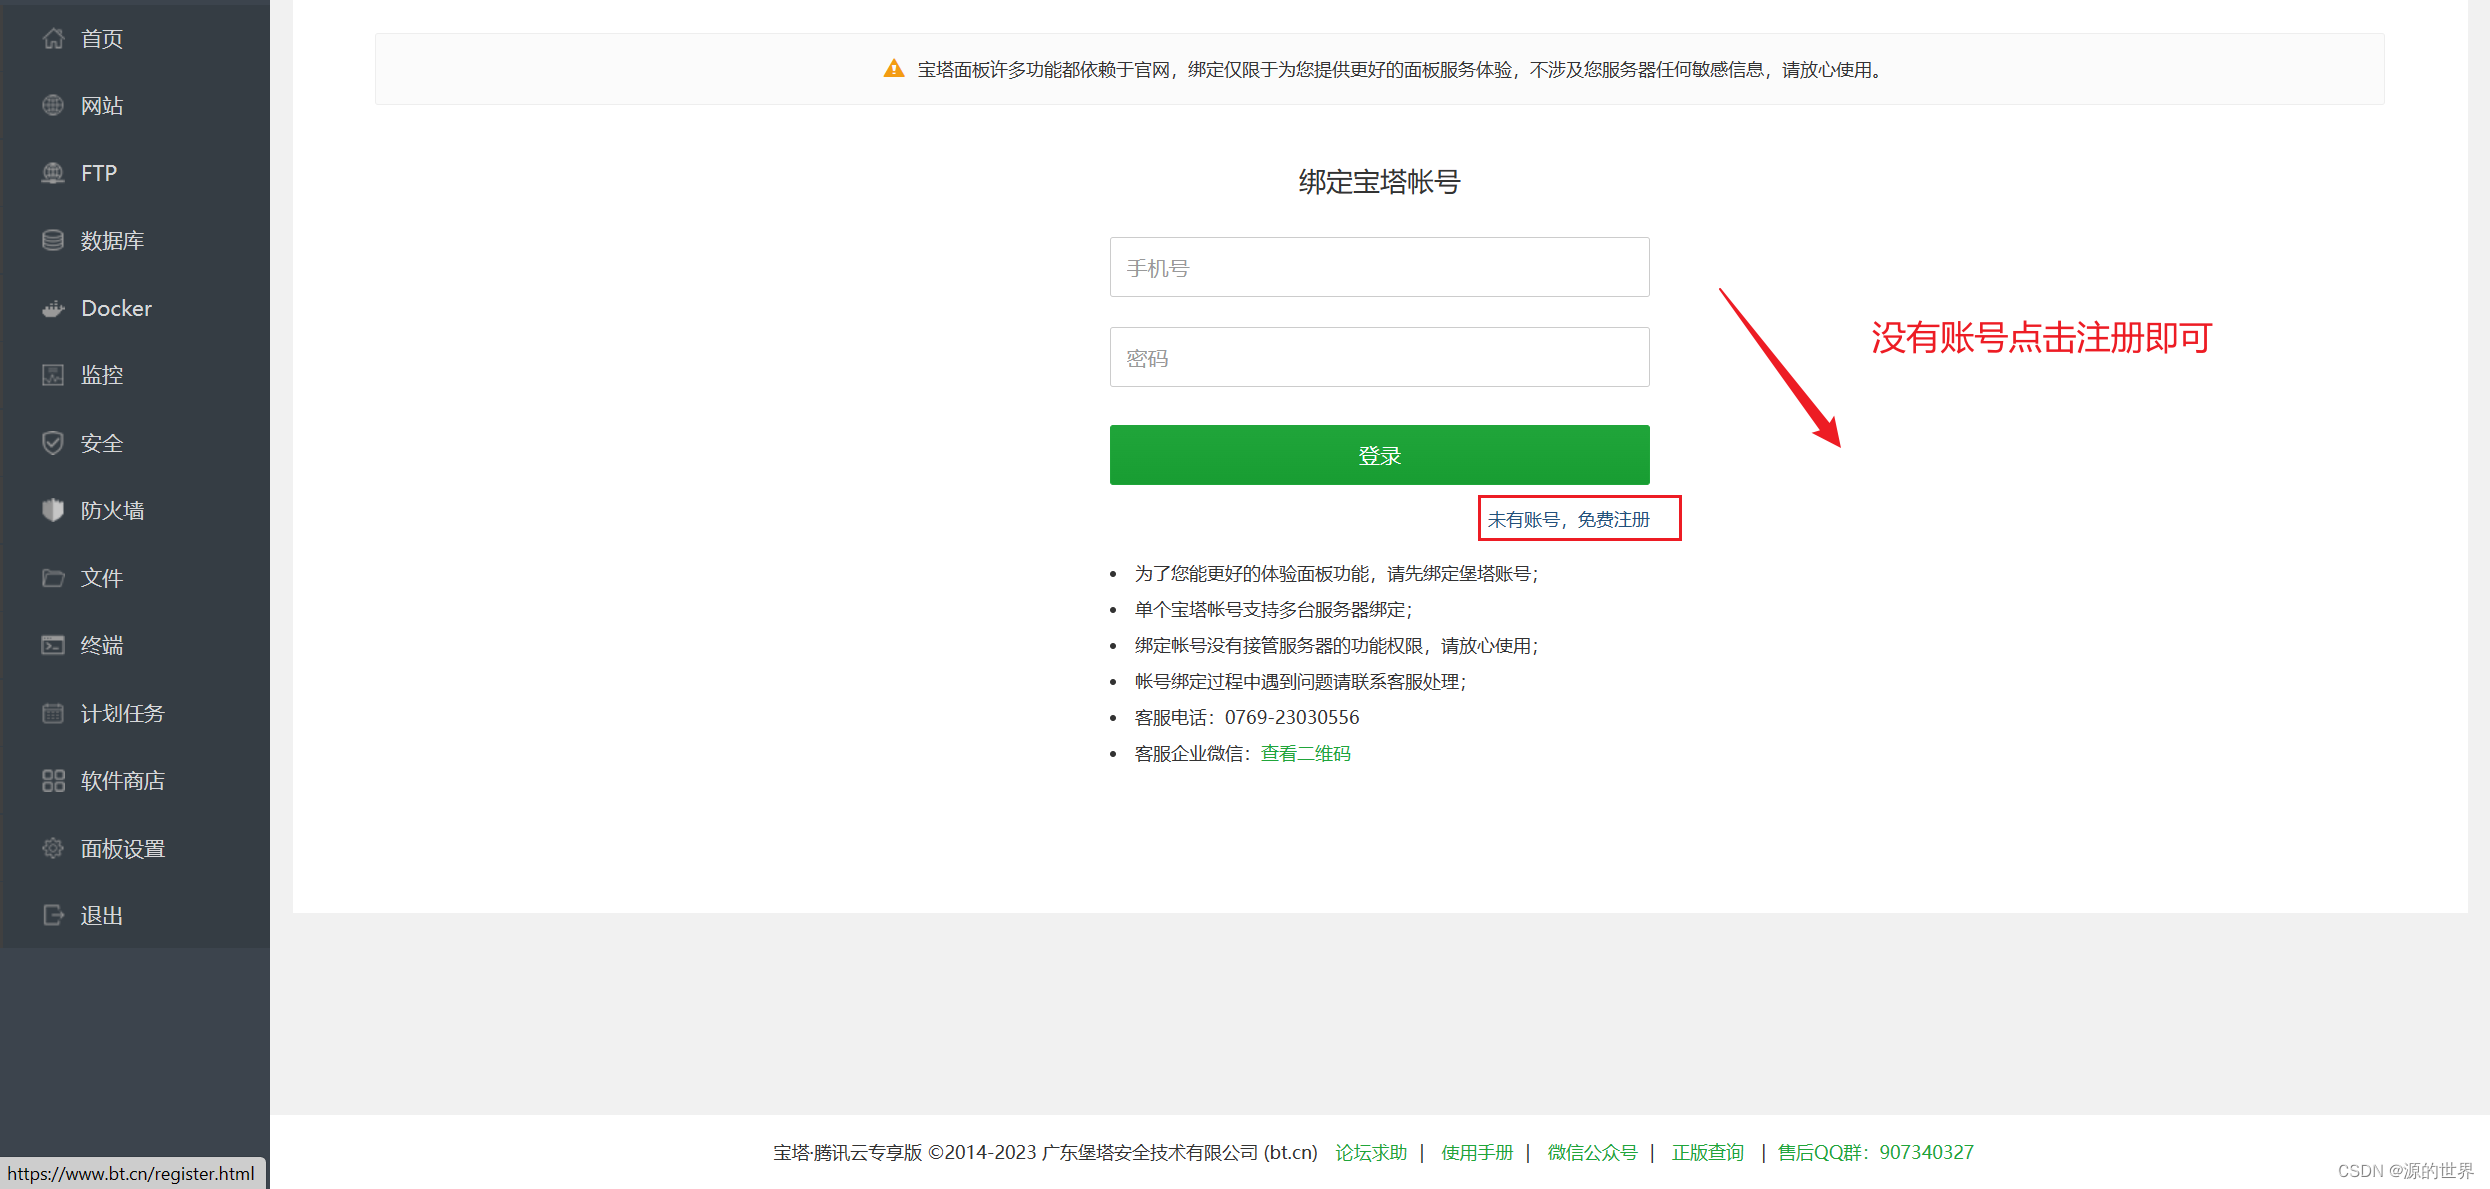2490x1189 pixels.
Task: Focus the 密码 input field
Action: 1379,357
